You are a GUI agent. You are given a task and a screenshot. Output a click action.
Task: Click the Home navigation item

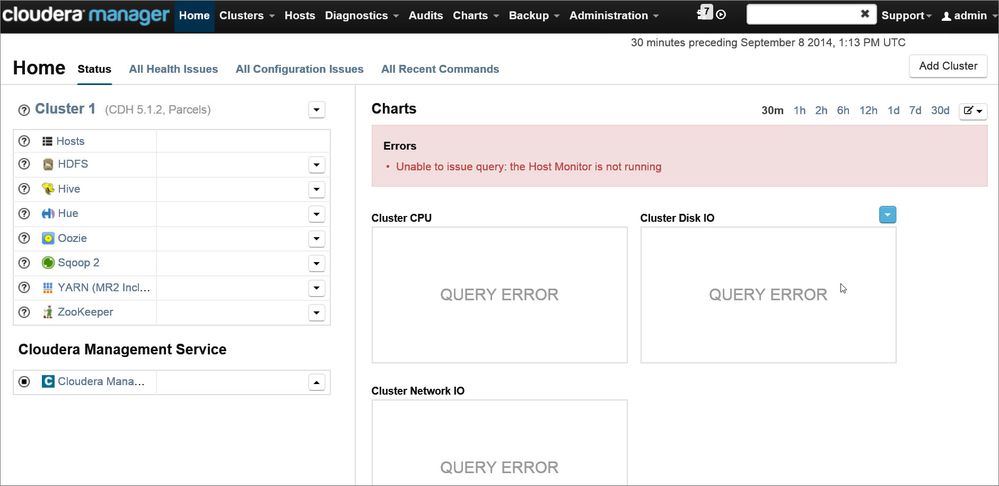tap(194, 15)
